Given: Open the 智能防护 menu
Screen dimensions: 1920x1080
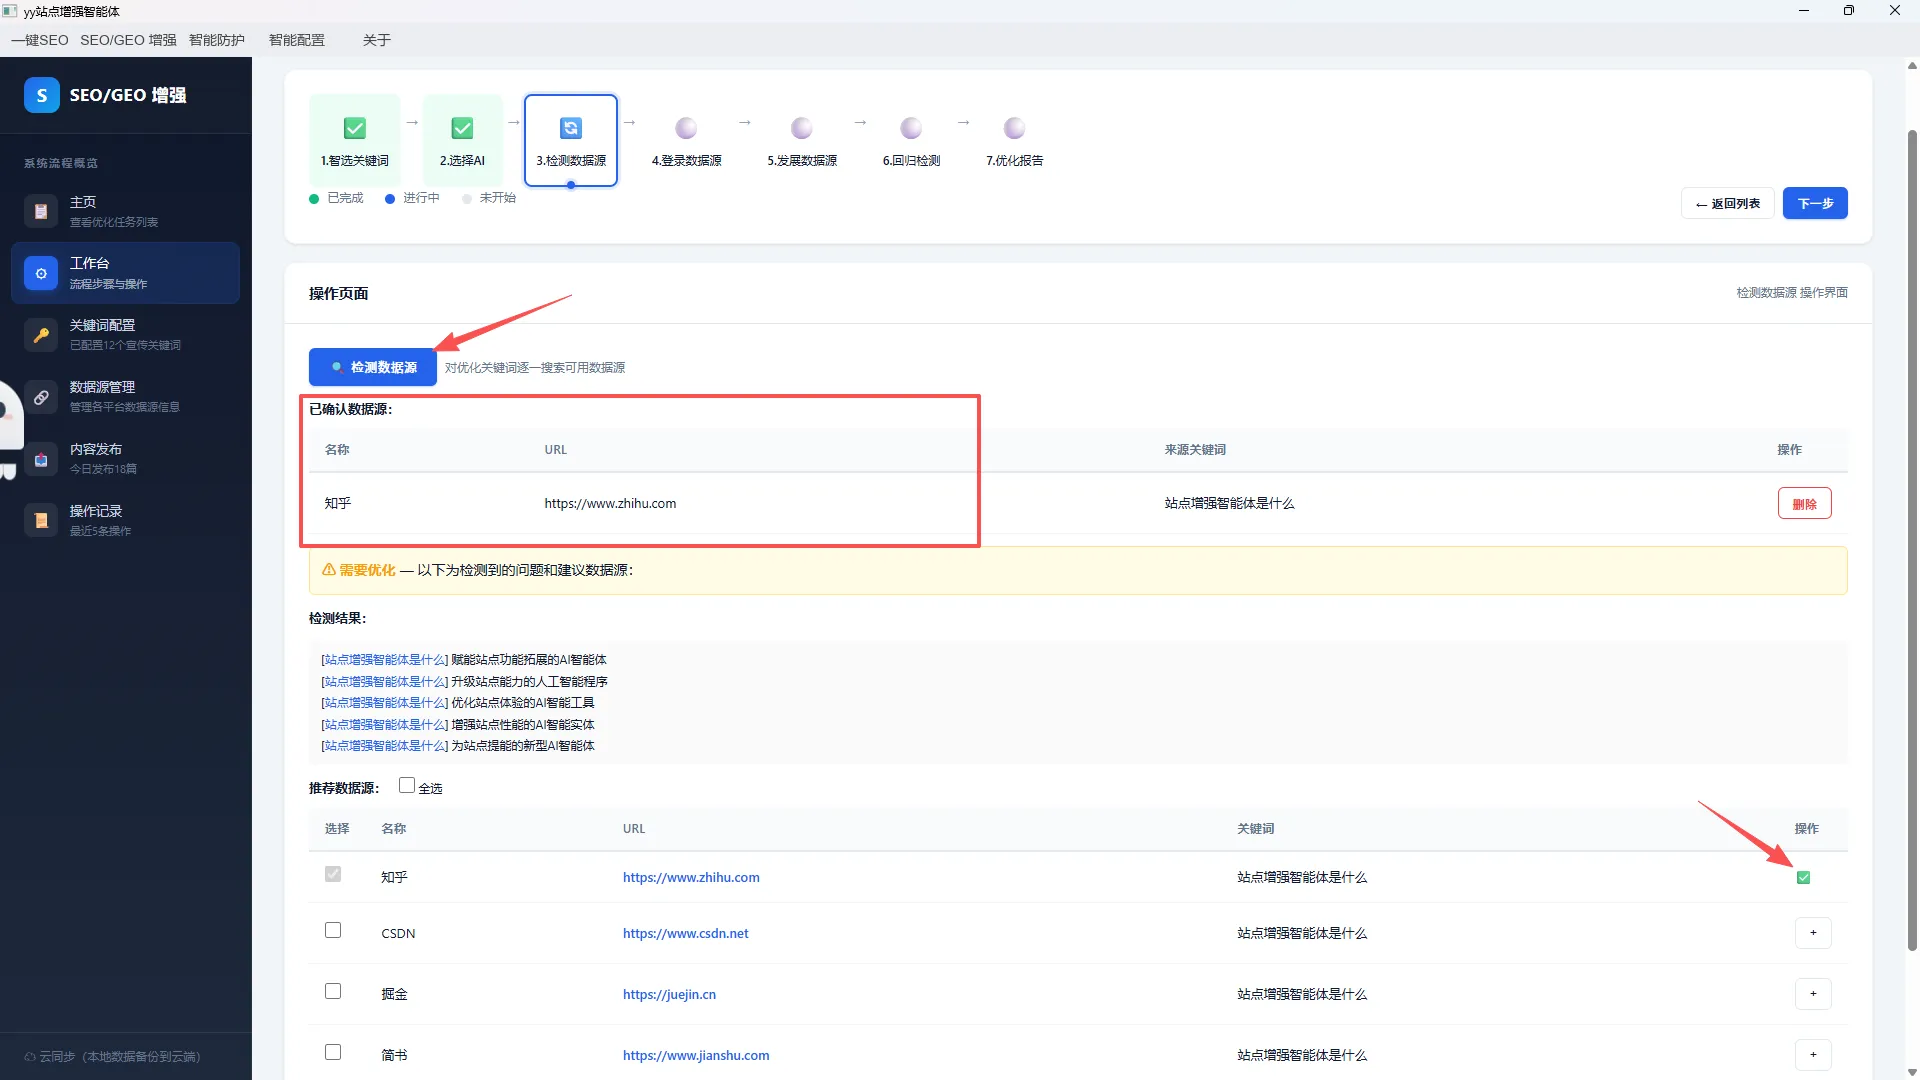Looking at the screenshot, I should [217, 40].
